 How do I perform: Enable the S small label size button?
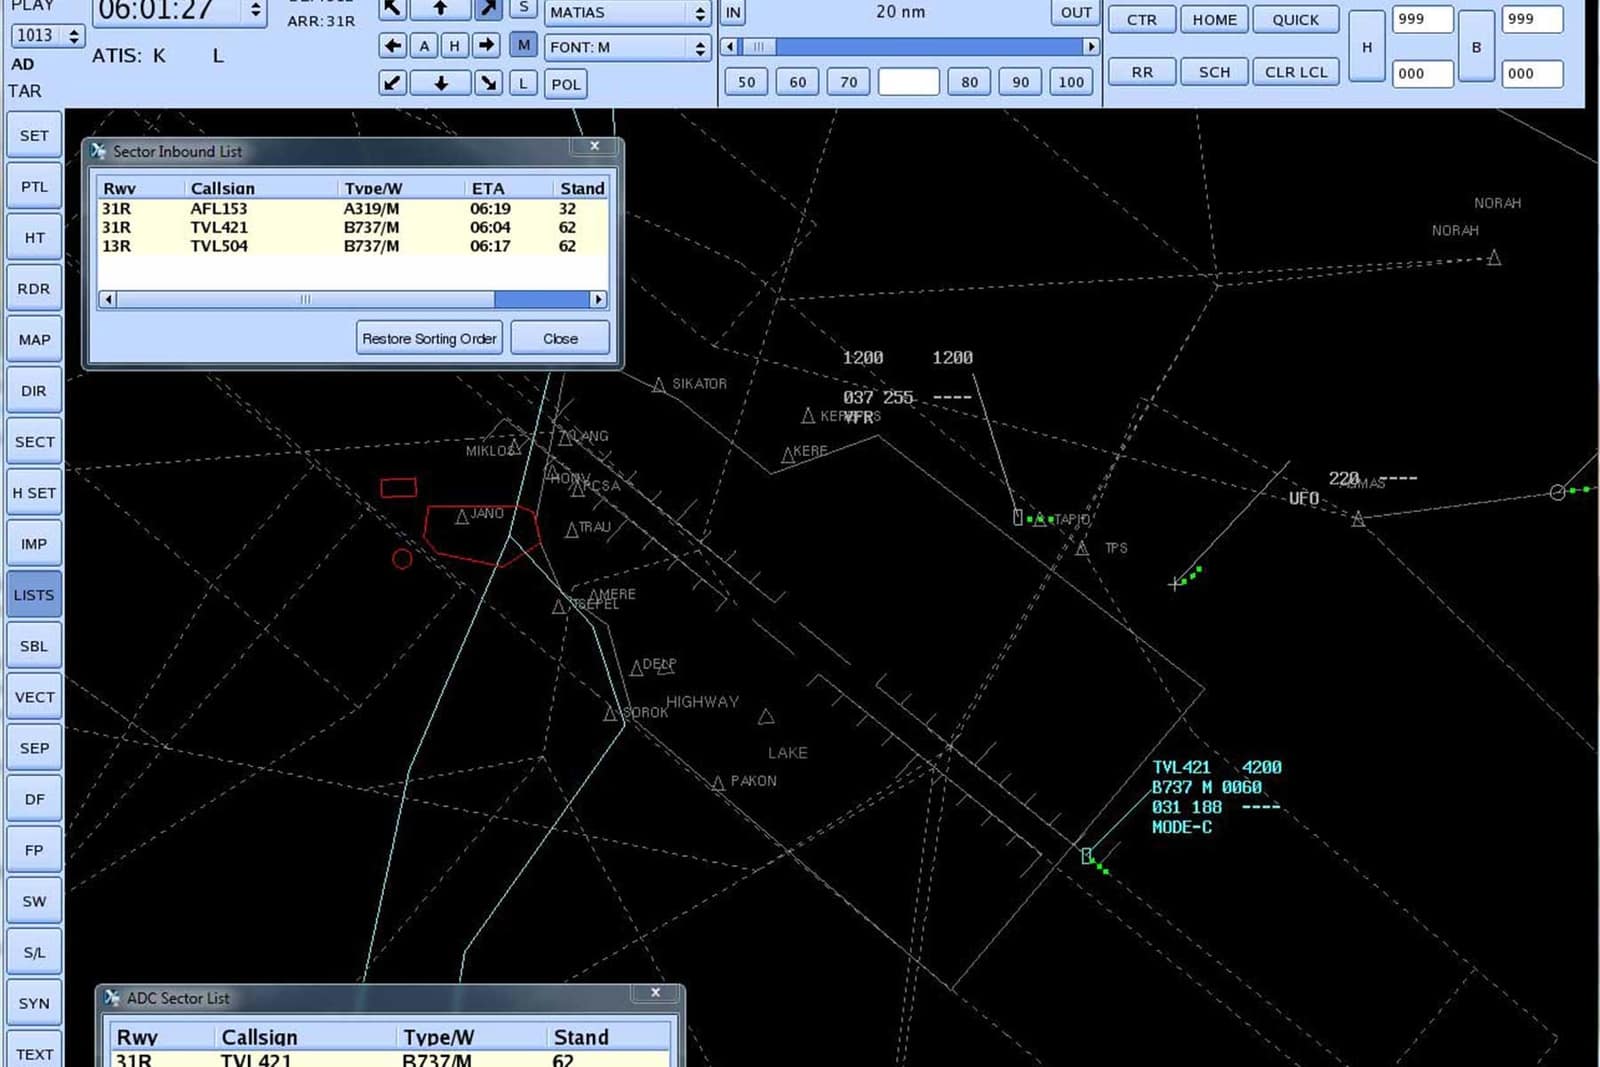pos(522,12)
